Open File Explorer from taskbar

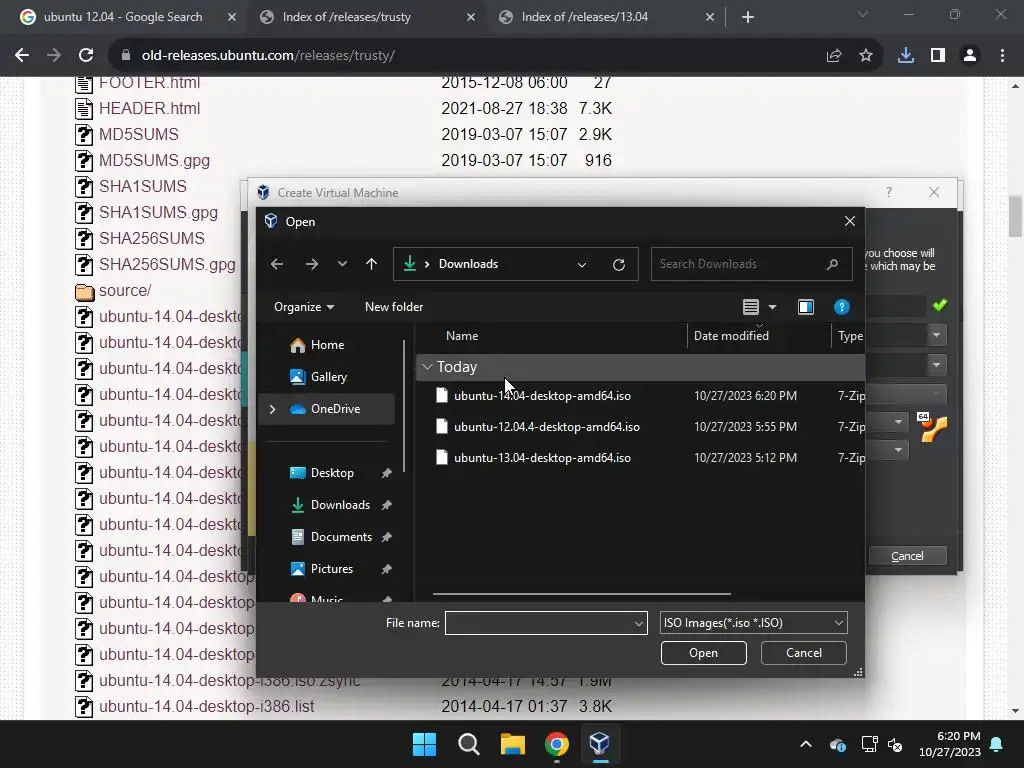click(x=513, y=744)
